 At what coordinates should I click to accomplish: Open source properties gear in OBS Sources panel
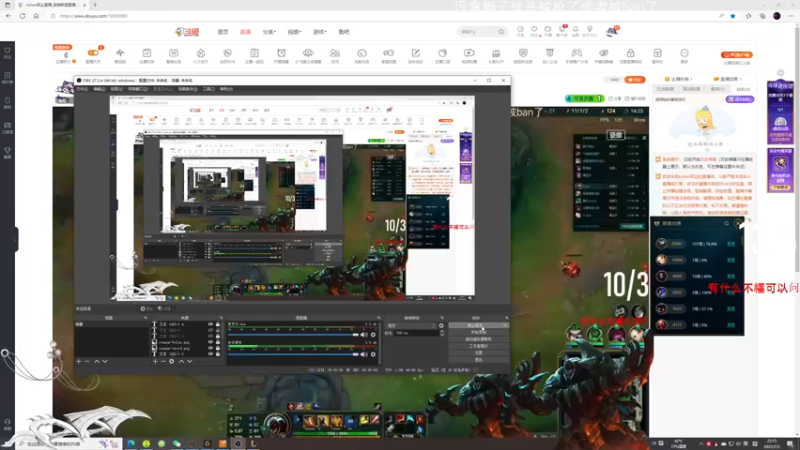pos(171,361)
